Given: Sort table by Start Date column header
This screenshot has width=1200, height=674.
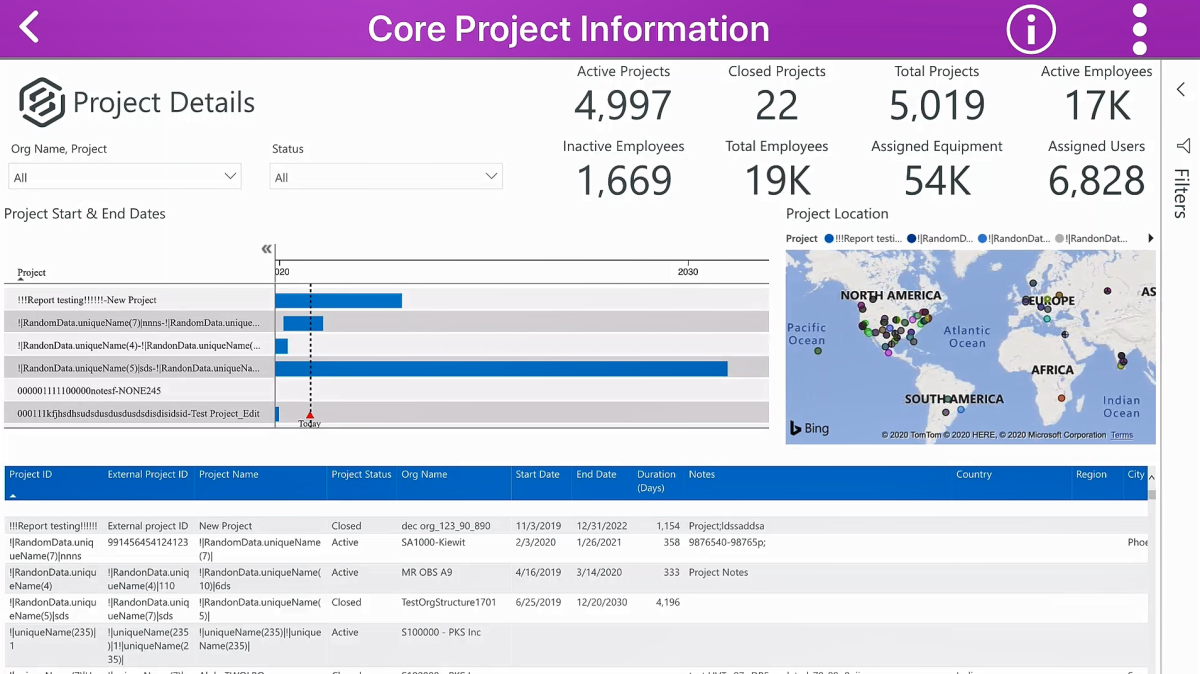Looking at the screenshot, I should point(537,475).
